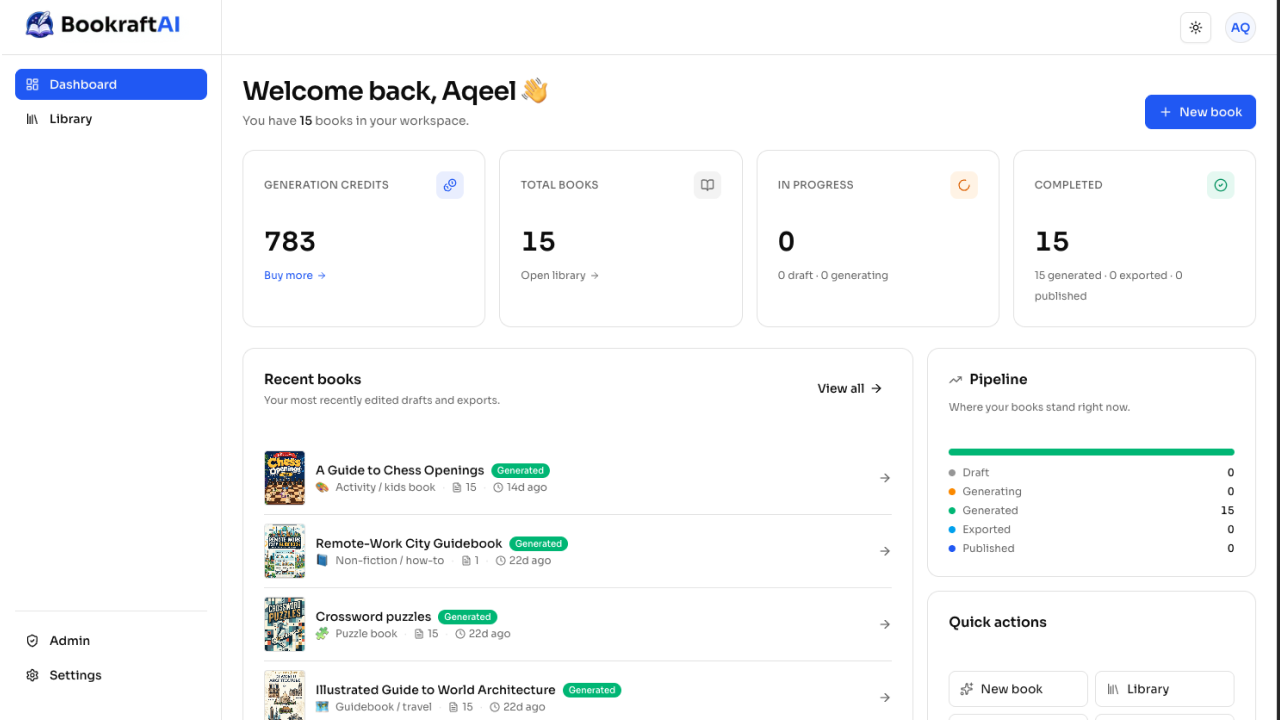Image resolution: width=1280 pixels, height=720 pixels.
Task: Click arrow on World Architecture row
Action: pyautogui.click(x=885, y=697)
